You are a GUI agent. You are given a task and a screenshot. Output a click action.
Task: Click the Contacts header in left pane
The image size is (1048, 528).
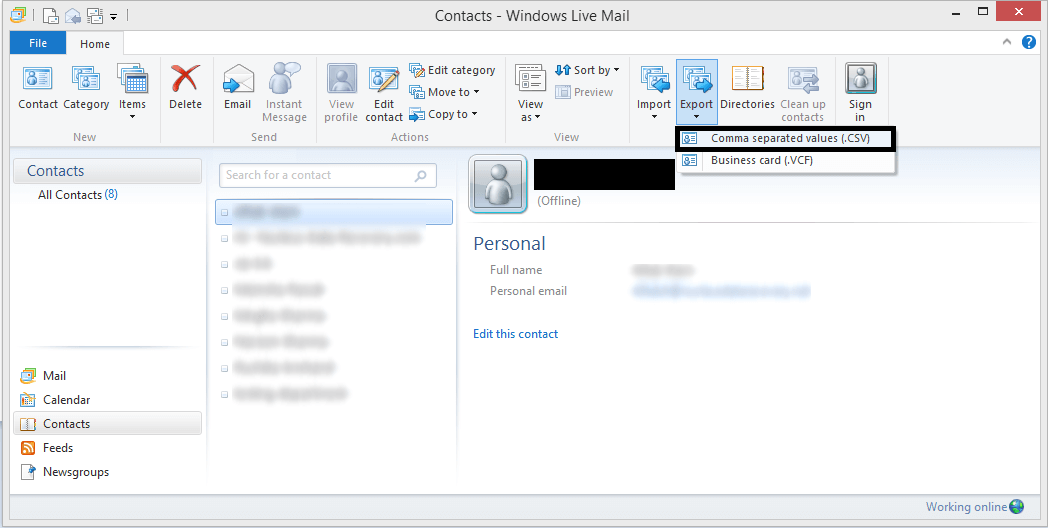tap(107, 170)
